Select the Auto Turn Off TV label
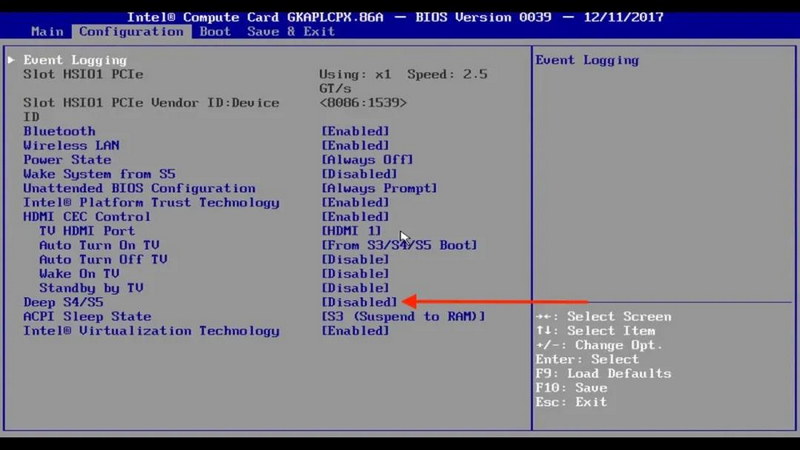Viewport: 800px width, 450px height. (103, 260)
